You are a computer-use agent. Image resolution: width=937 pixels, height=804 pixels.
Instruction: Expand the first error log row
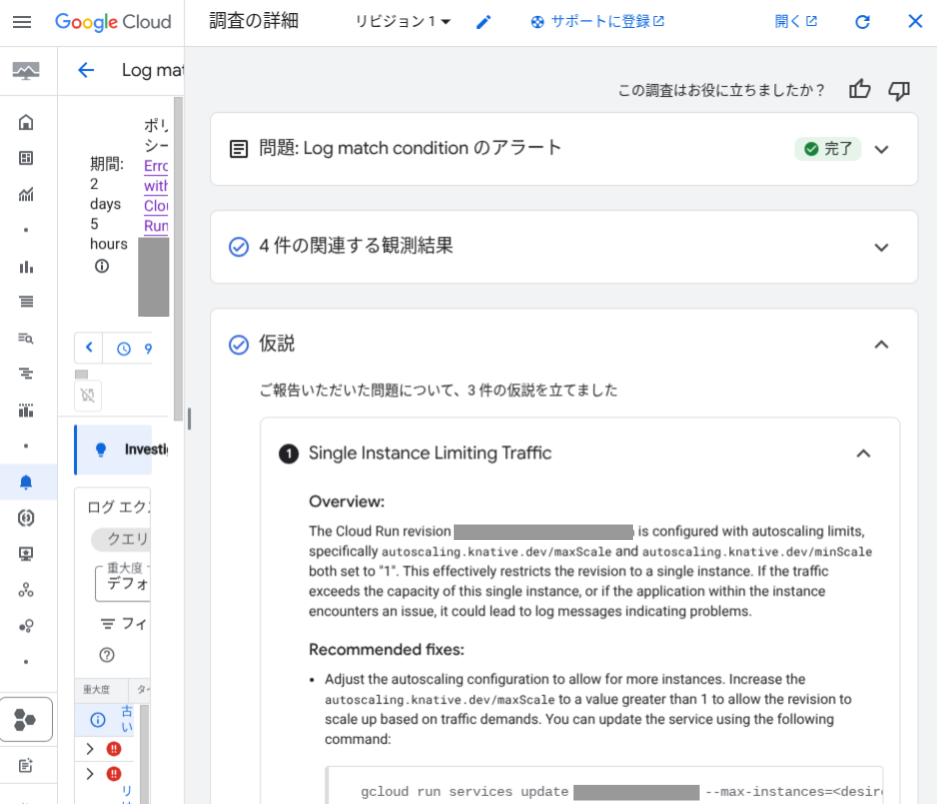click(x=90, y=749)
